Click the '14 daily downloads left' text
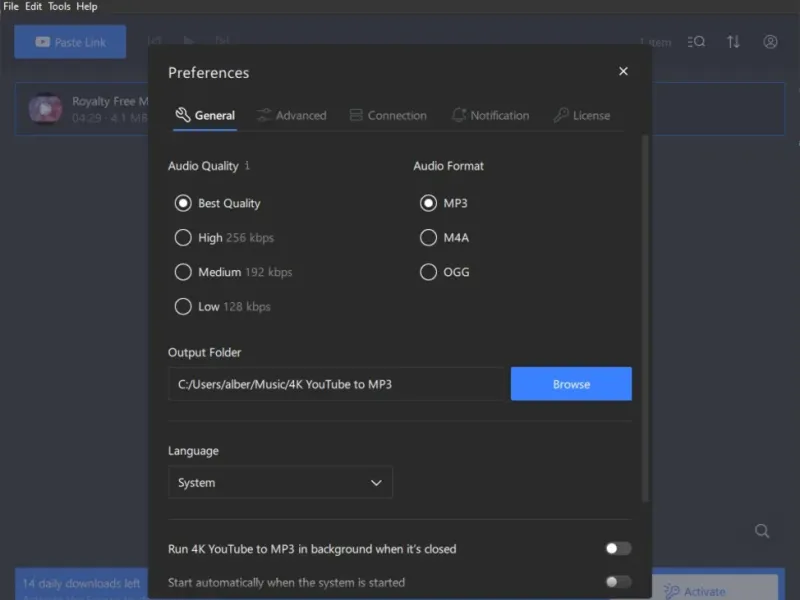Image resolution: width=800 pixels, height=600 pixels. pos(81,583)
